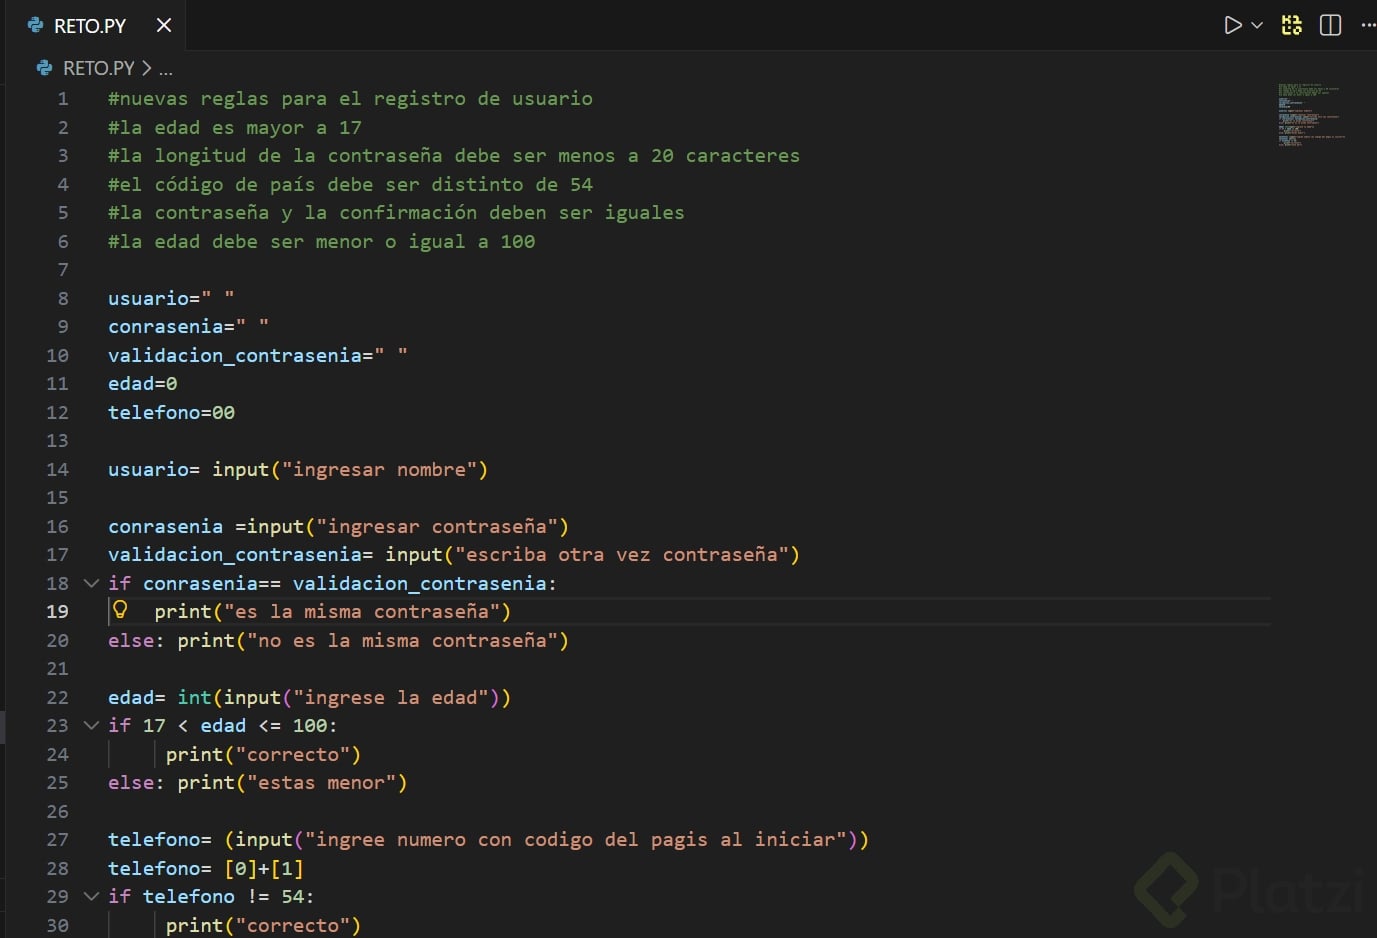Collapse the telefono if block at line 29

[x=91, y=896]
